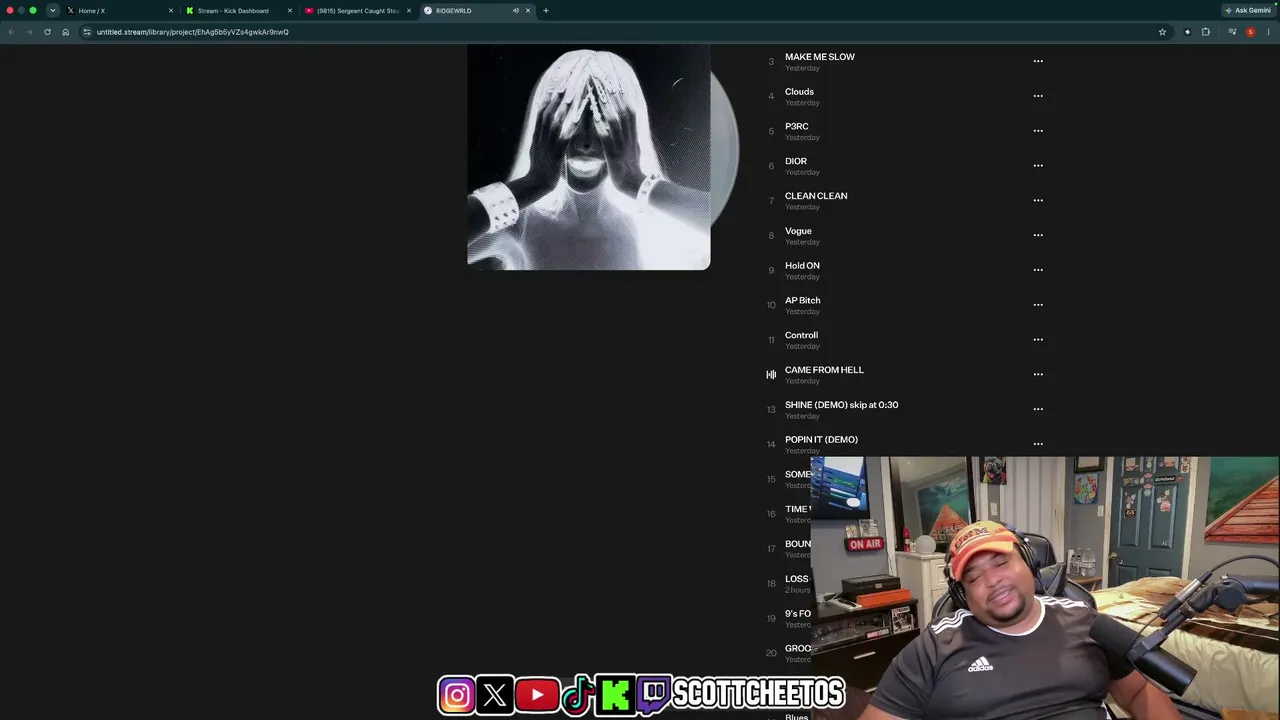Click the Ask Gemini button

[x=1249, y=11]
